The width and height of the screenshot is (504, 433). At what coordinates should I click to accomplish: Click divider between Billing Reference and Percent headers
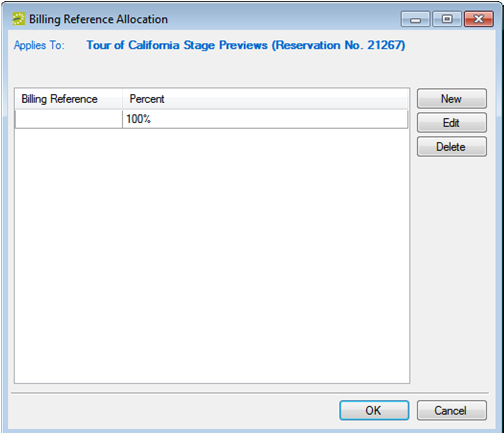(x=122, y=99)
